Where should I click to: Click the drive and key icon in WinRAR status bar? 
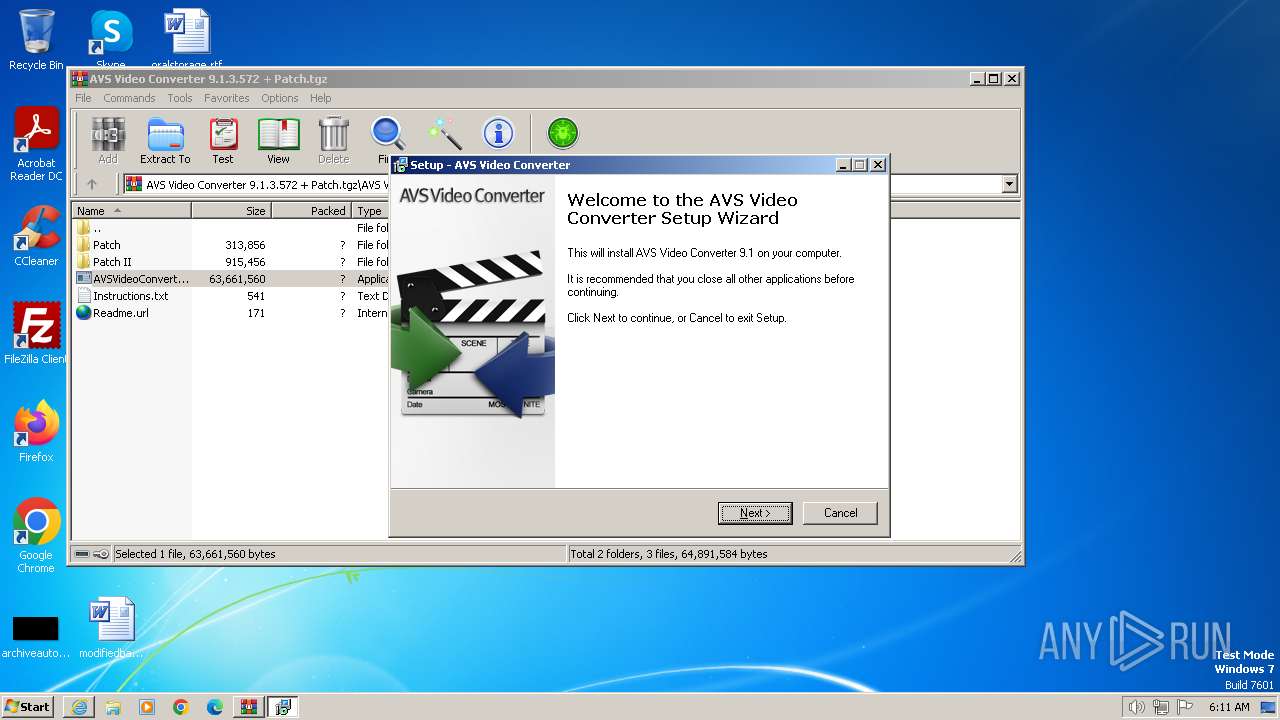[91, 554]
